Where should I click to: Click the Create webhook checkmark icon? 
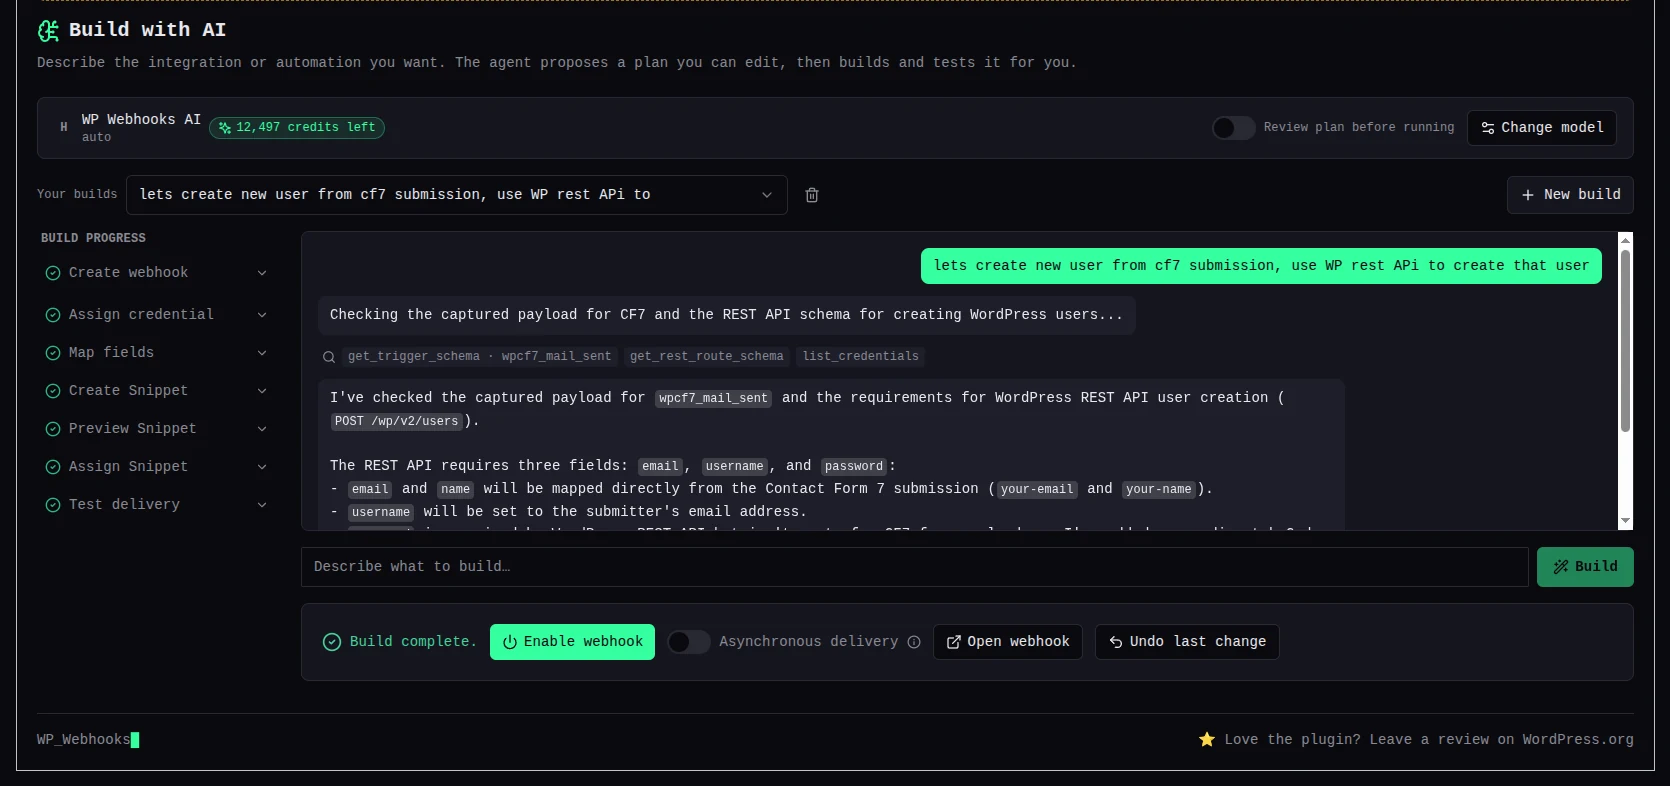pos(53,273)
